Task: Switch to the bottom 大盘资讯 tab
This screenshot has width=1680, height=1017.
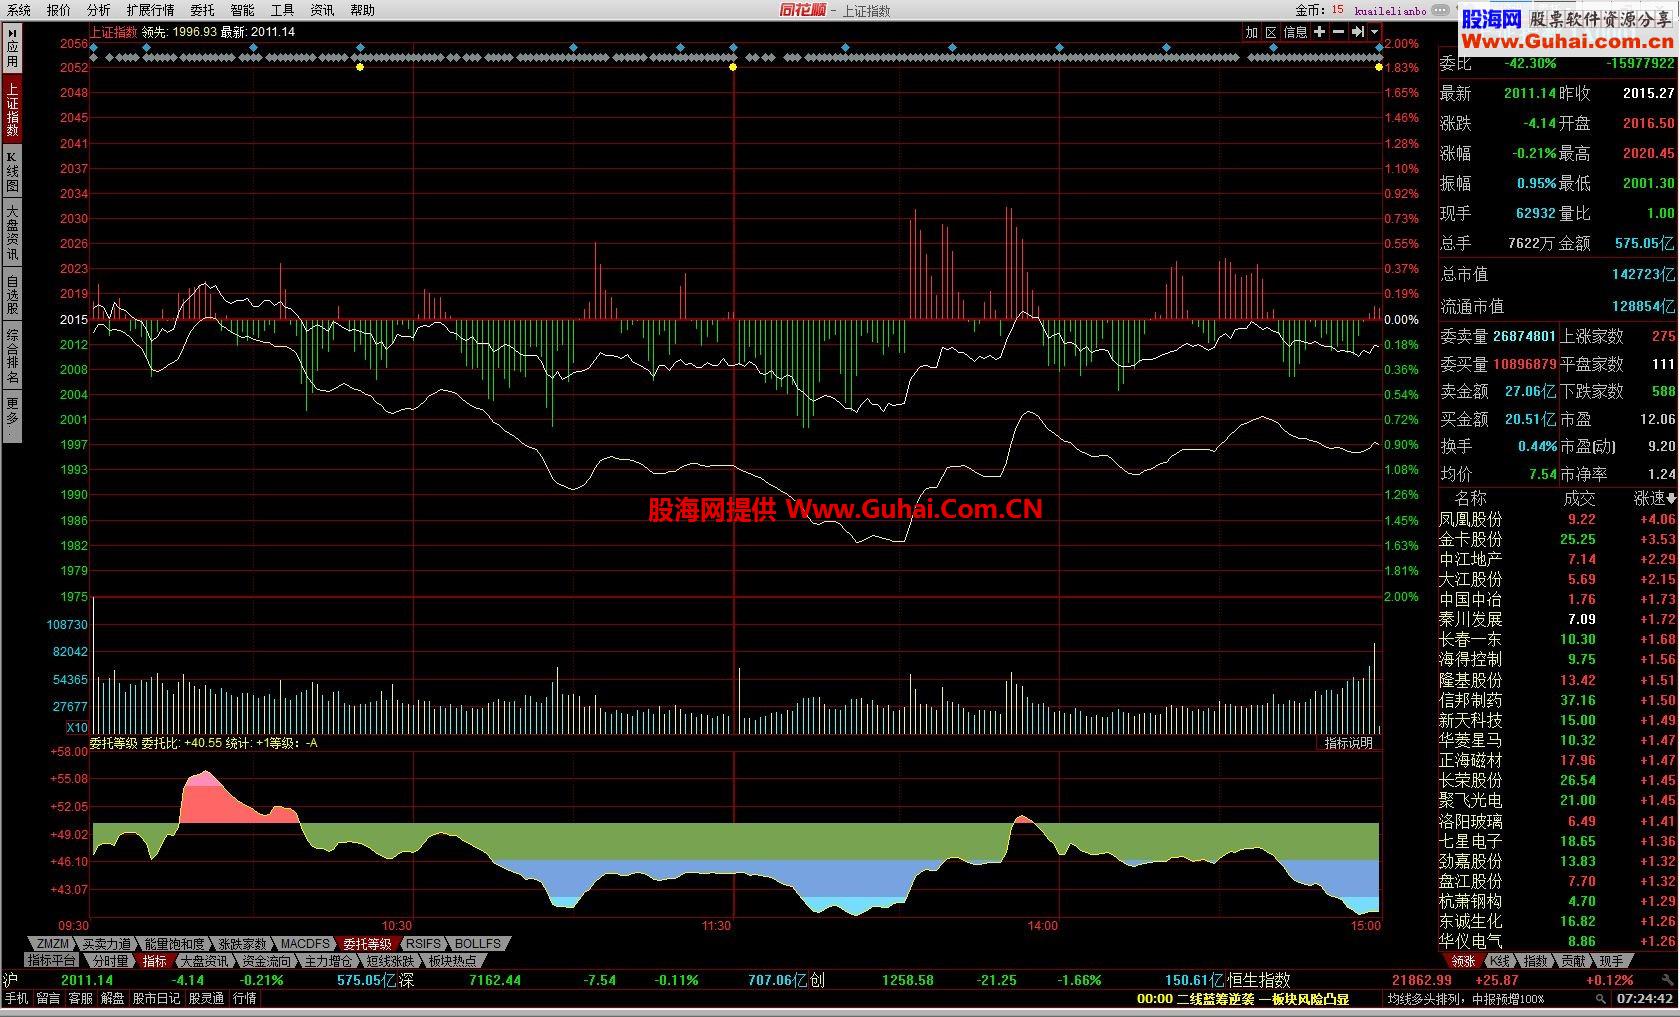Action: point(204,961)
